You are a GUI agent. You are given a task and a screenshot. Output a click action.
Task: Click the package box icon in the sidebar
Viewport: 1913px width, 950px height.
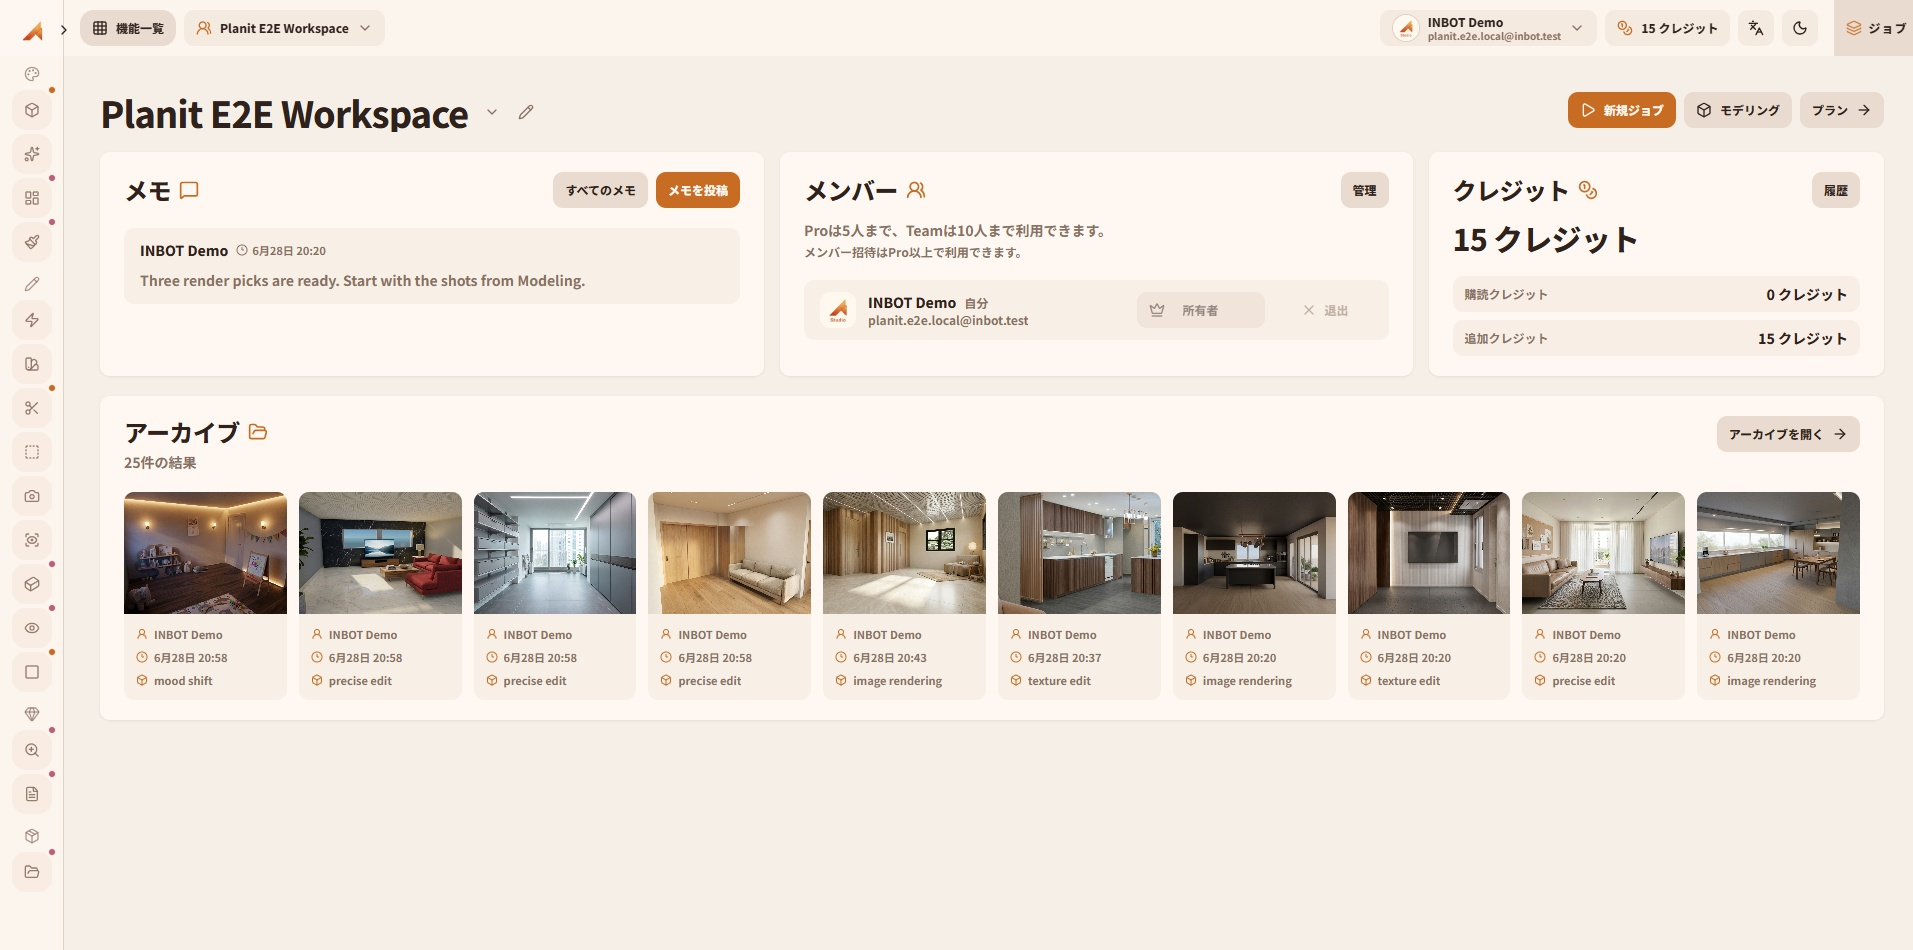pyautogui.click(x=32, y=836)
